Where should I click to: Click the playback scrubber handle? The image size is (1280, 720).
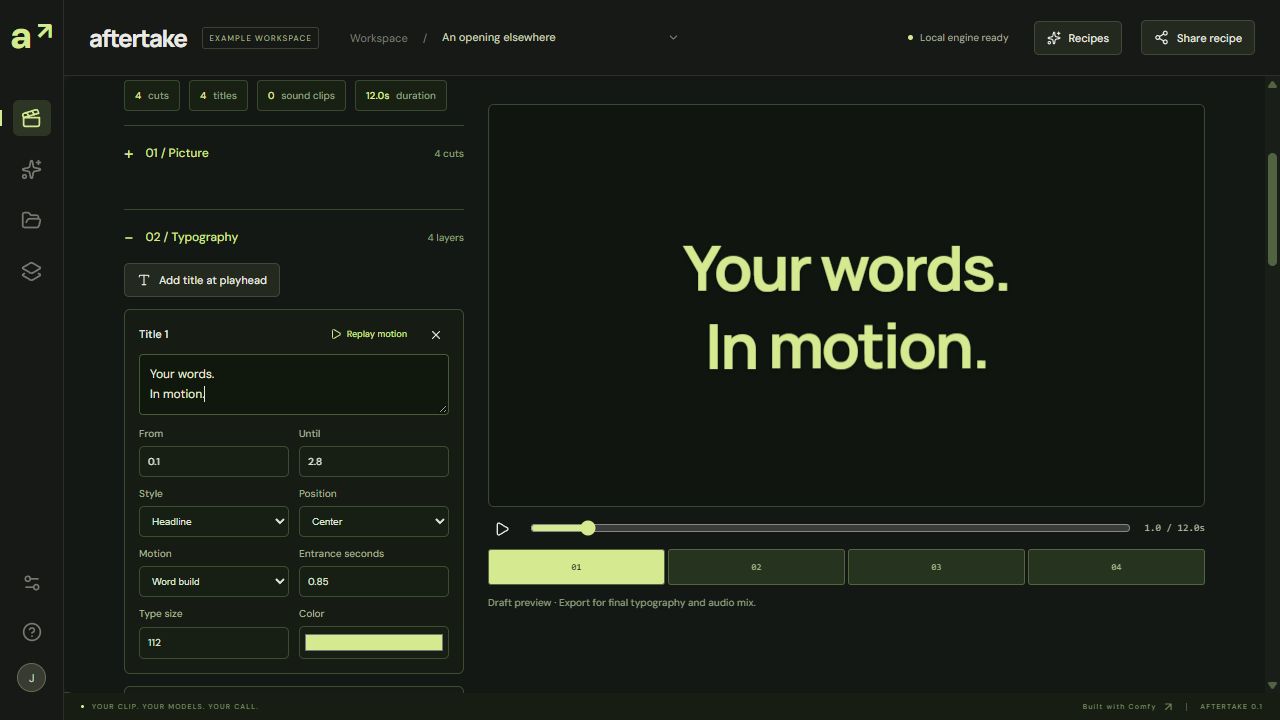588,528
